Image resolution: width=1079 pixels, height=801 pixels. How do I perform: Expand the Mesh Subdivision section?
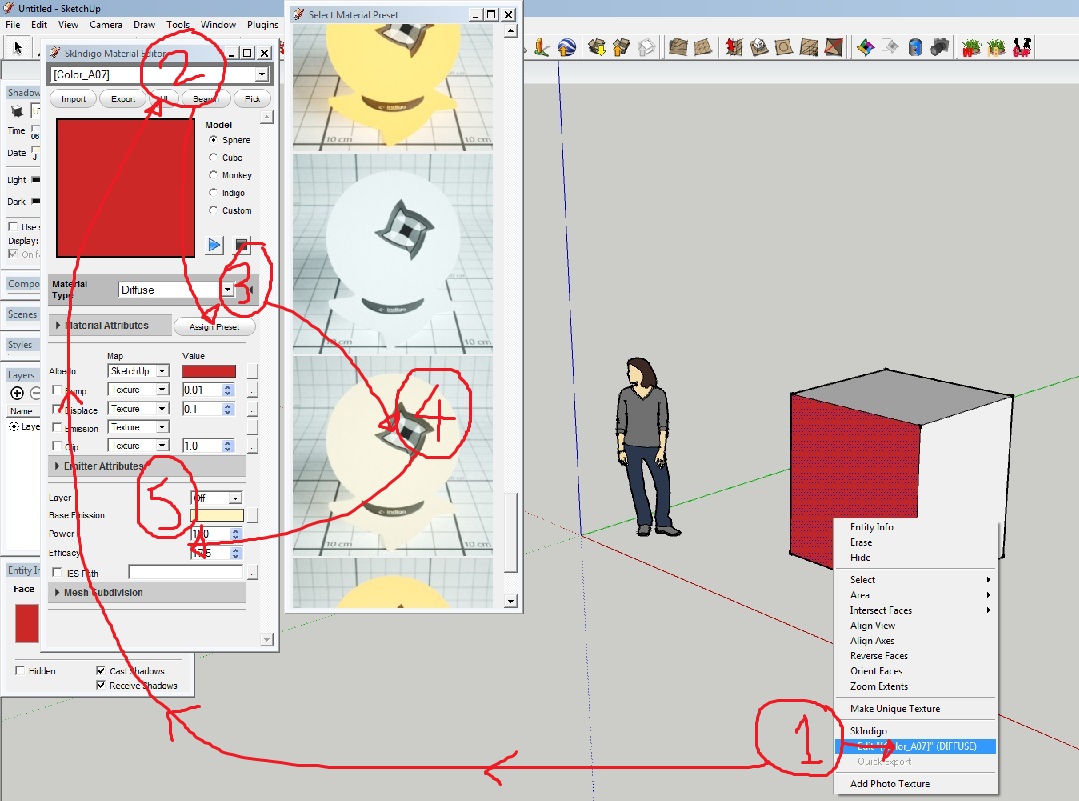pyautogui.click(x=55, y=592)
